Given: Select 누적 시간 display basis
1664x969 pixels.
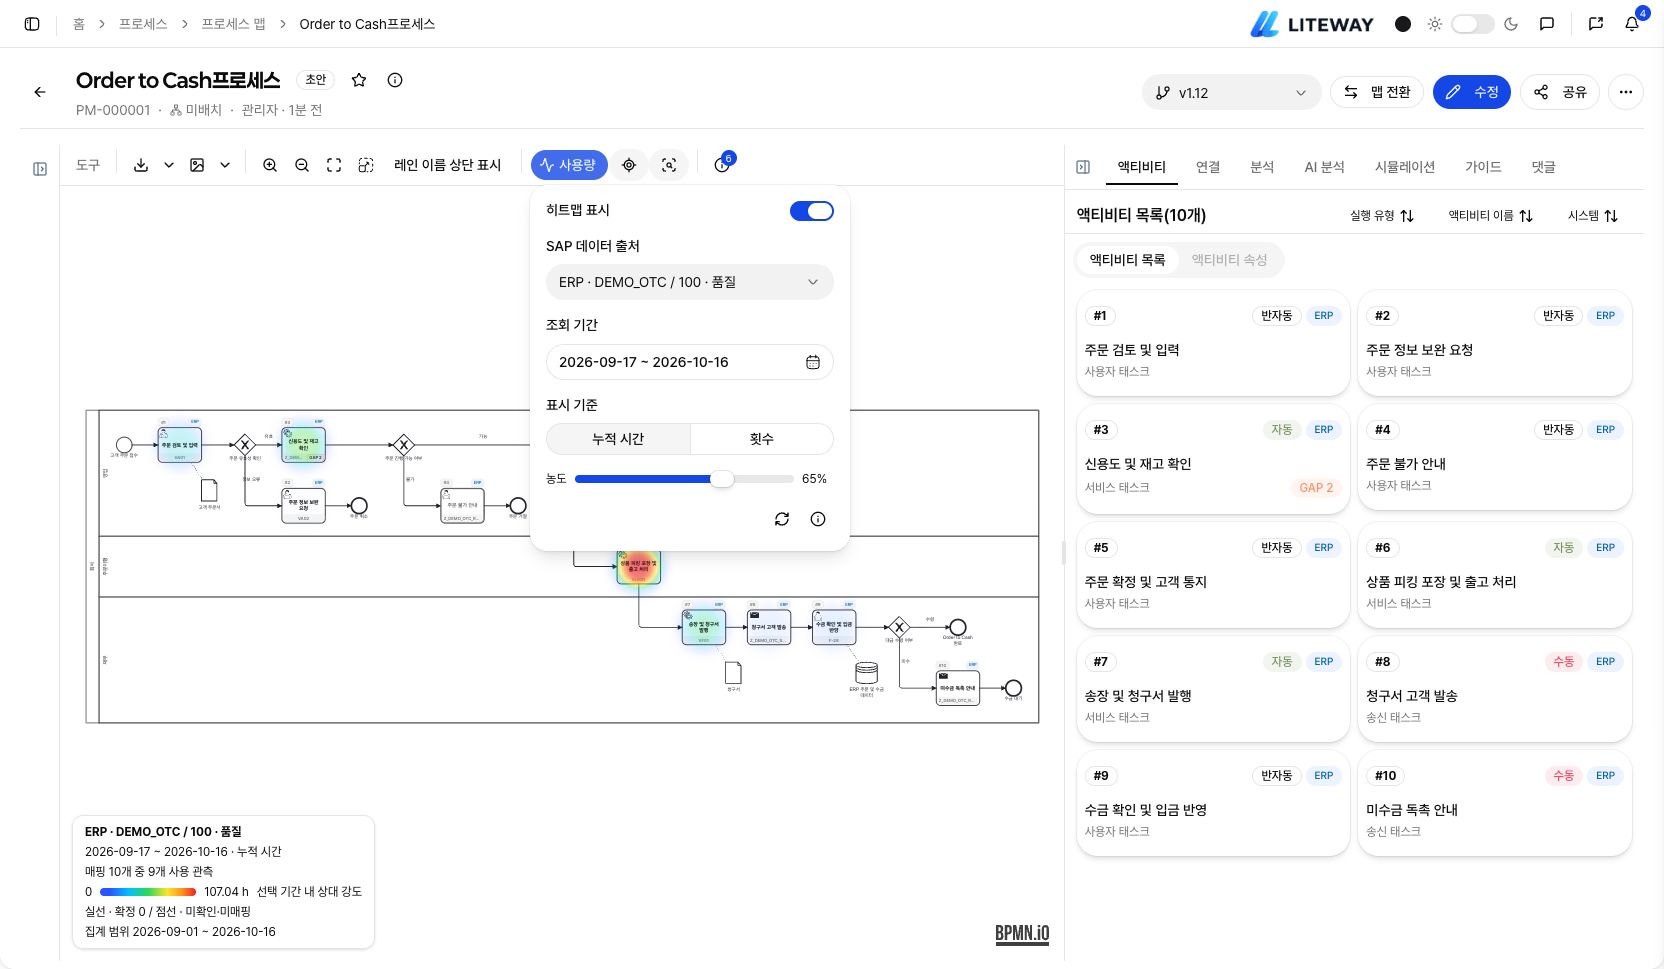Looking at the screenshot, I should pos(618,439).
